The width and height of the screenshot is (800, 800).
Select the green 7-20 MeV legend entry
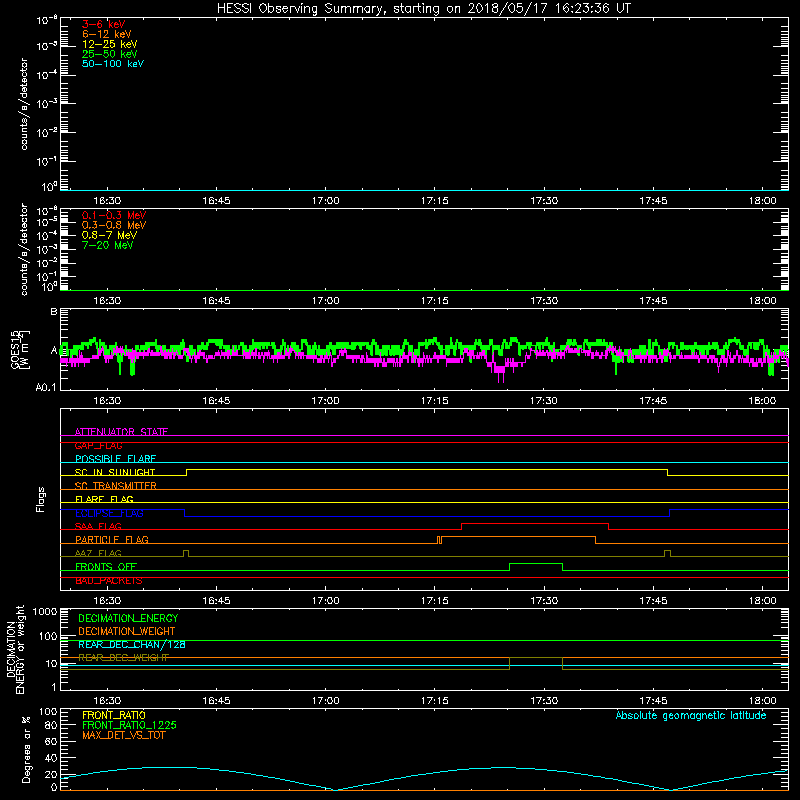point(108,245)
